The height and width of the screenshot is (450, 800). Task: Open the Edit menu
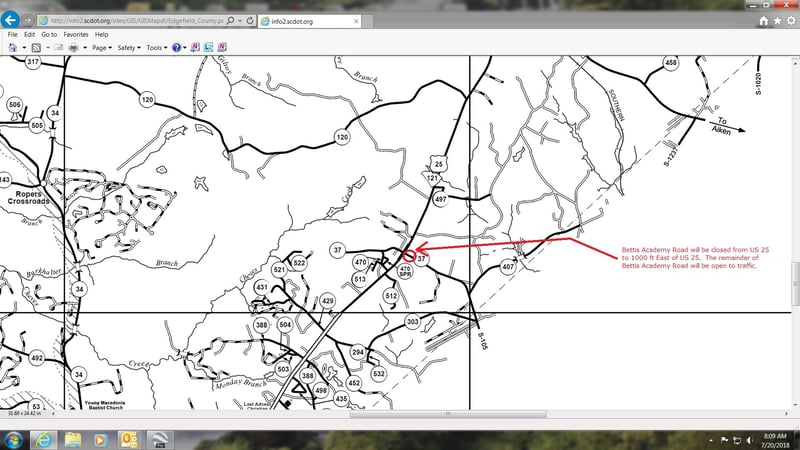pyautogui.click(x=30, y=34)
